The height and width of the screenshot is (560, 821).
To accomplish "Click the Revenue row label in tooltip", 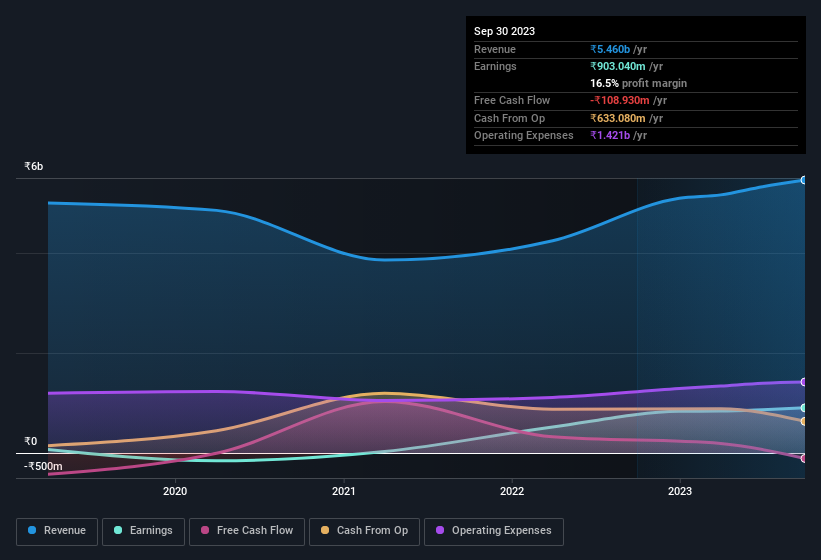I will point(495,49).
